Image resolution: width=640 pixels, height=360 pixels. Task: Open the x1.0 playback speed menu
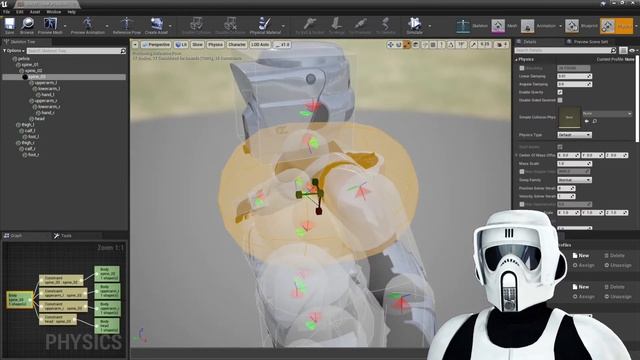tap(282, 44)
